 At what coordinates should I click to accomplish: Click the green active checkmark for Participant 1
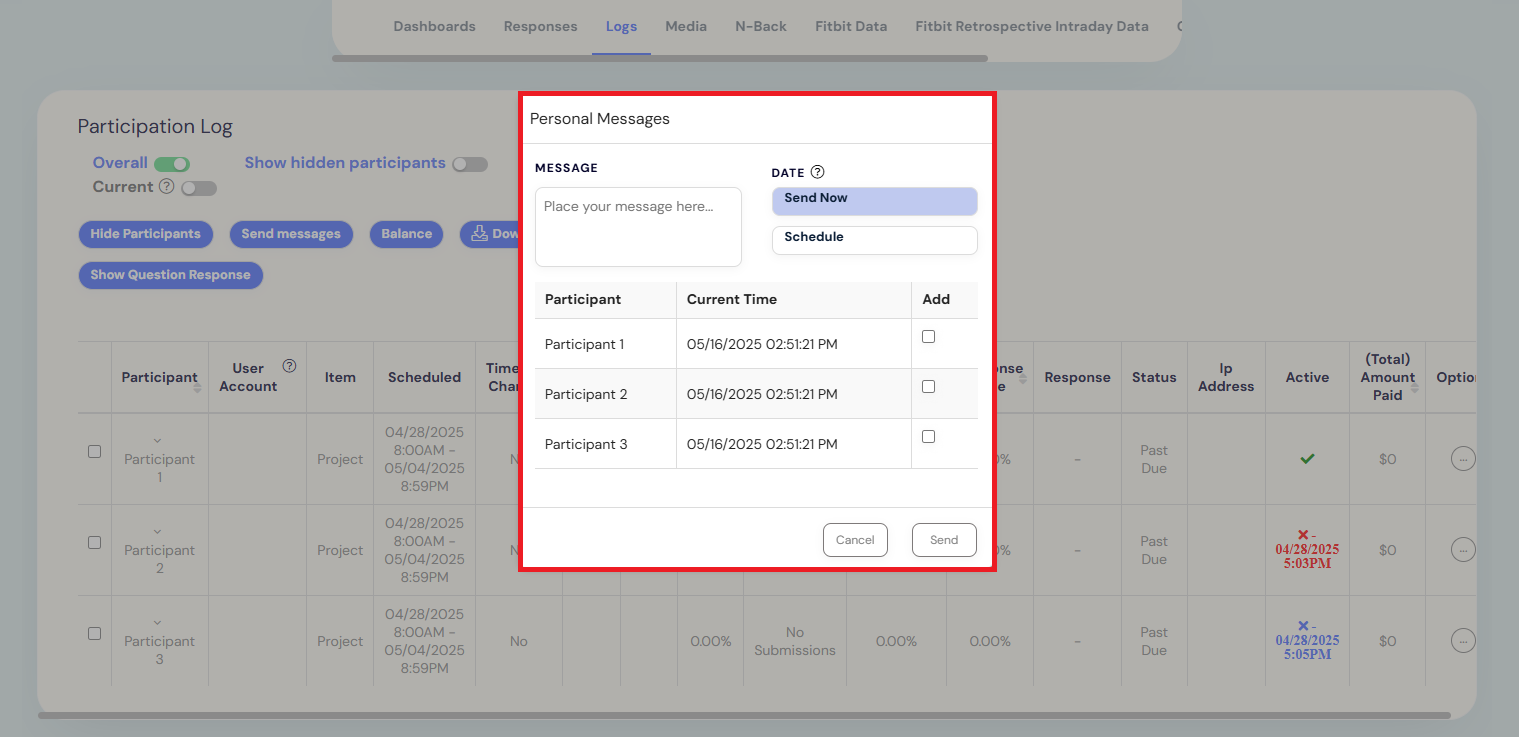pyautogui.click(x=1307, y=459)
